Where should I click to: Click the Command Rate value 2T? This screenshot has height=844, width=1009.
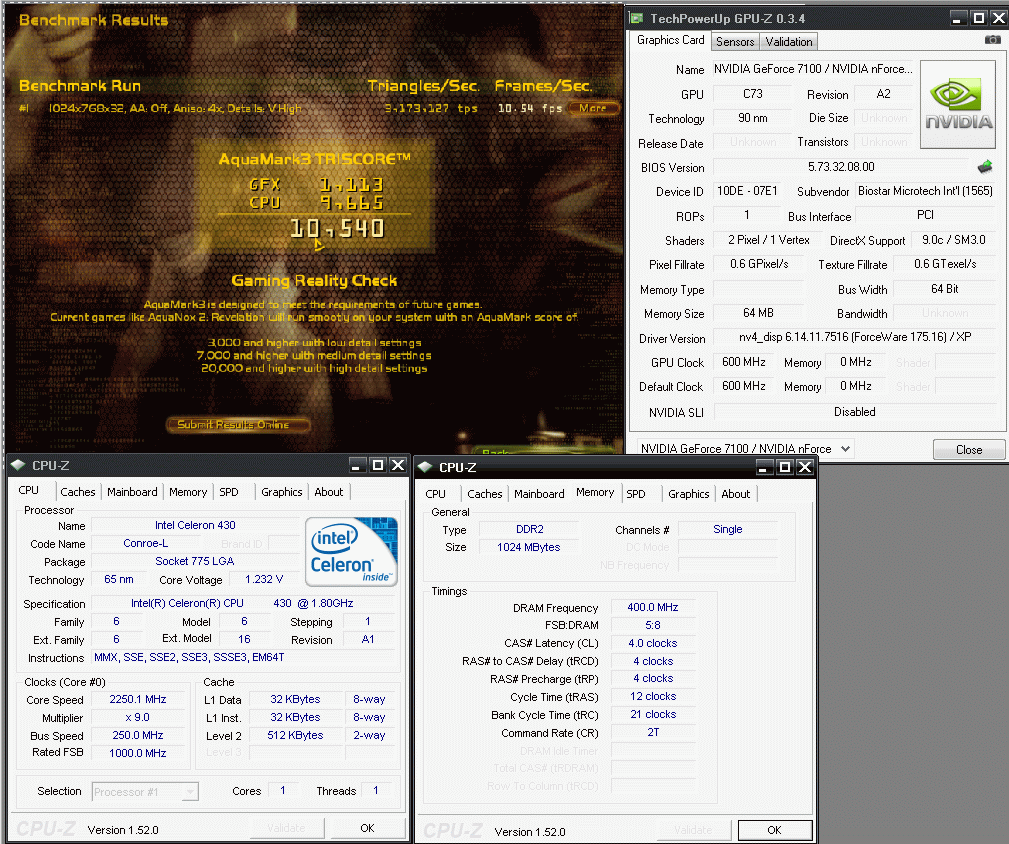point(653,733)
